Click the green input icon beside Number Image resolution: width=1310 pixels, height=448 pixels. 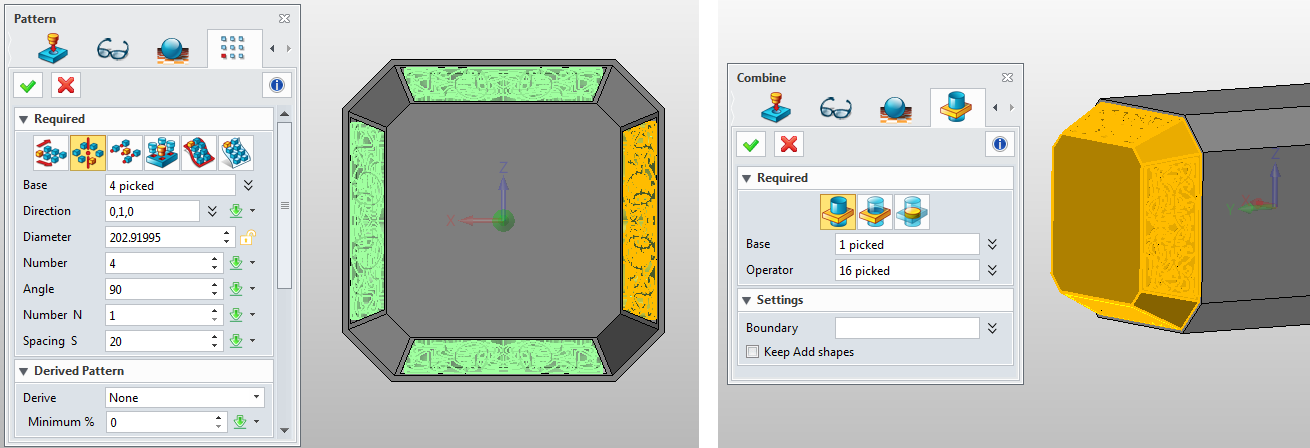(x=236, y=263)
